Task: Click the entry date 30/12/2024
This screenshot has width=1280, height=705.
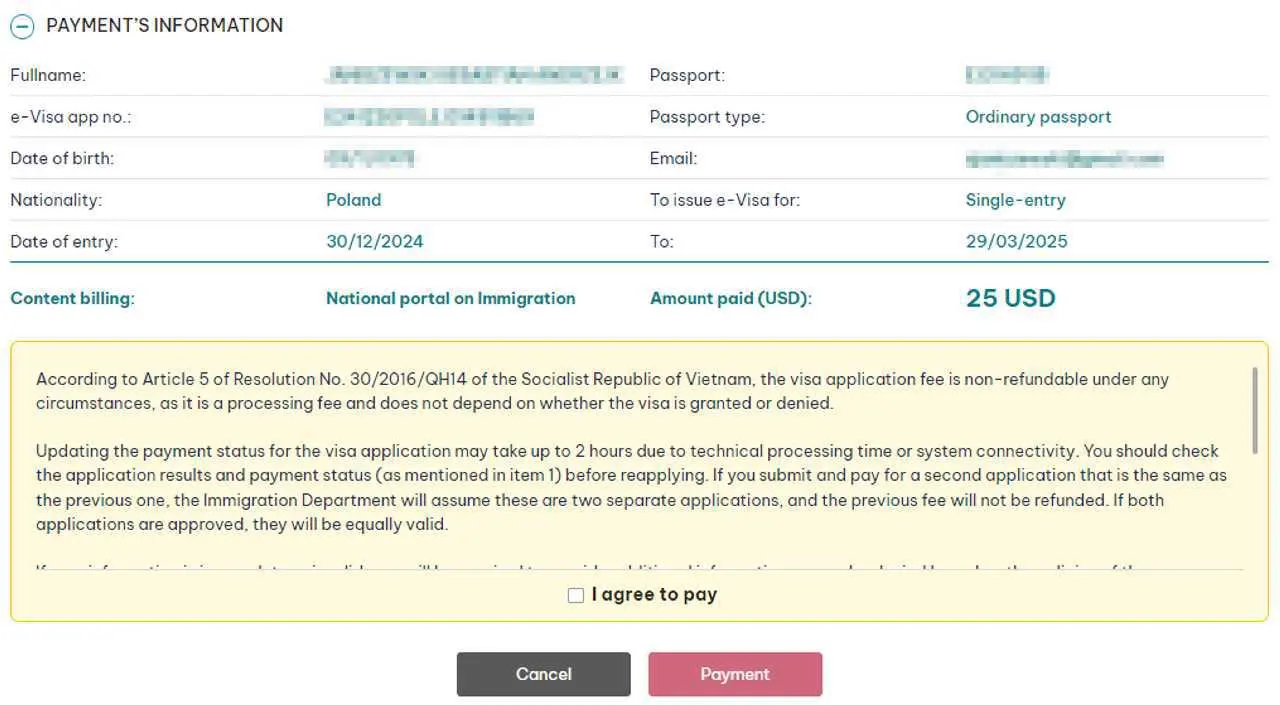Action: pos(375,241)
